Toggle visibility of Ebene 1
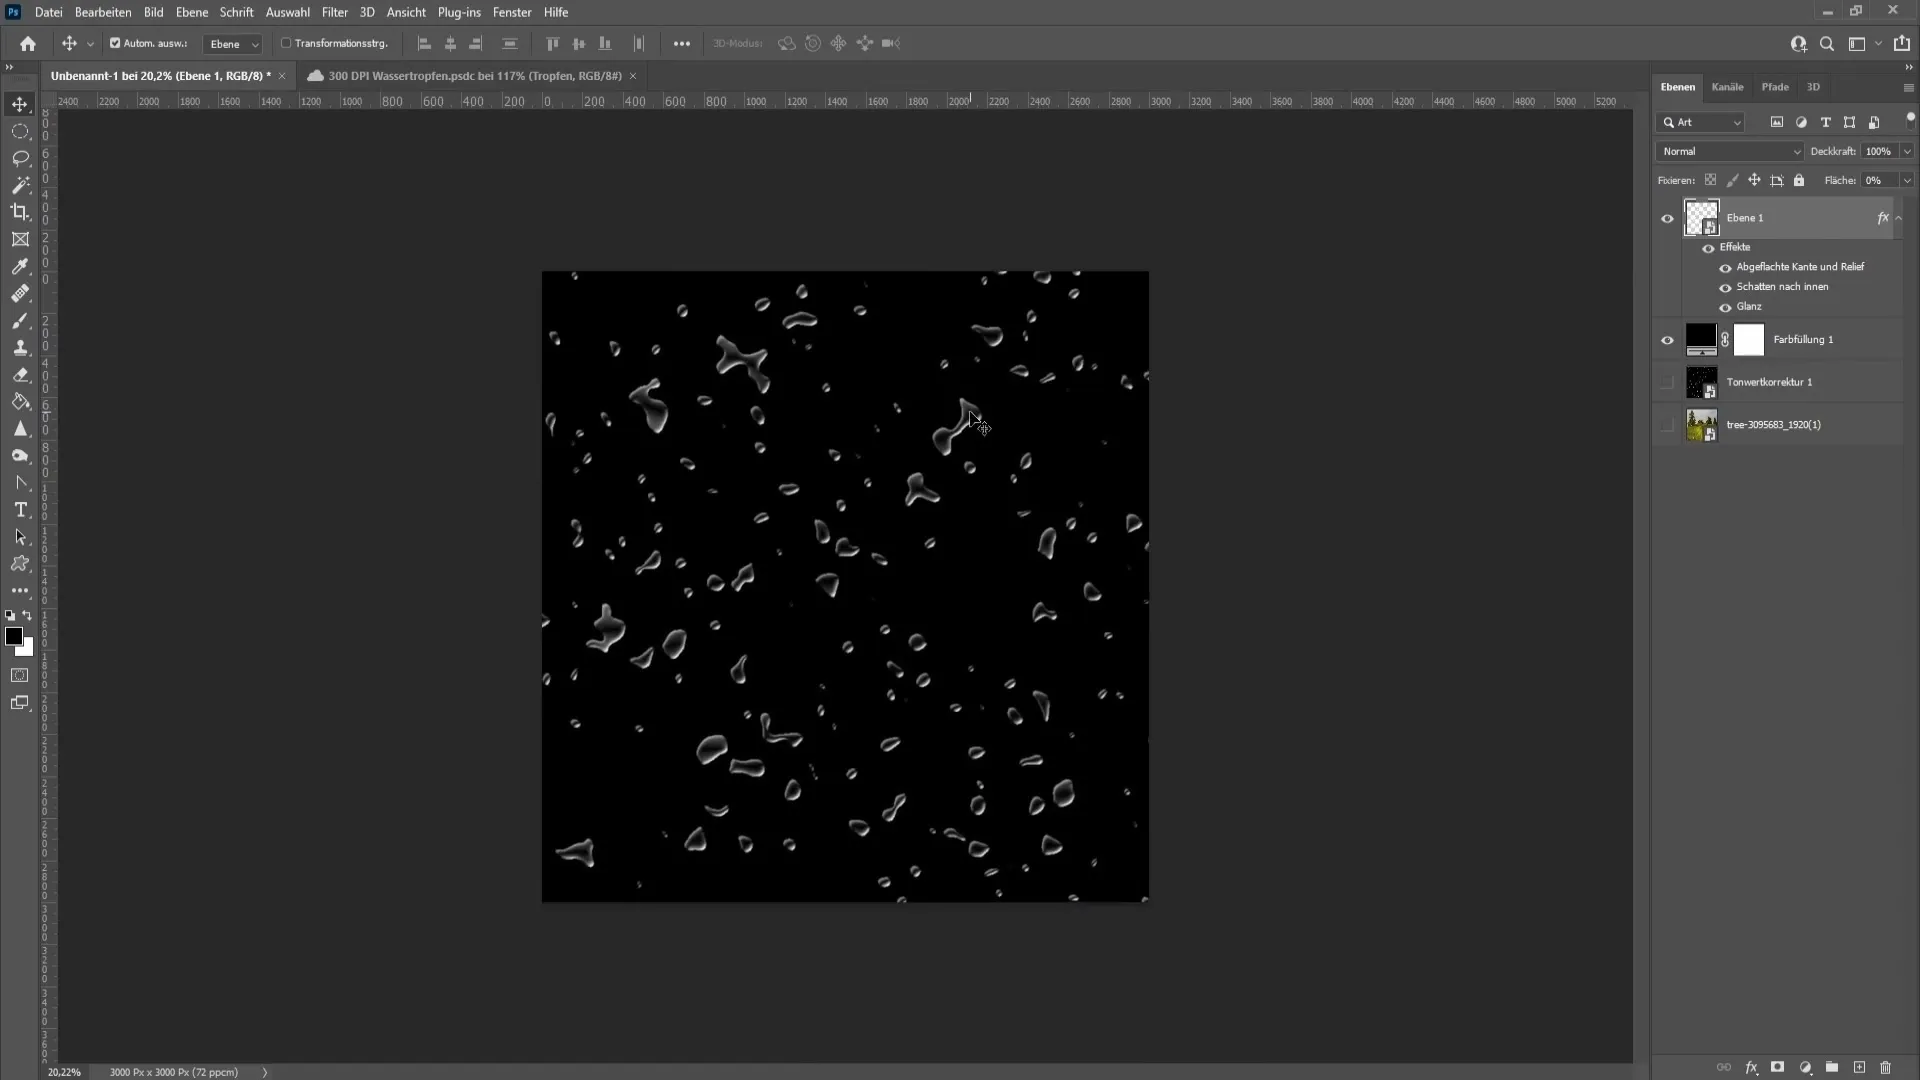 1668,216
